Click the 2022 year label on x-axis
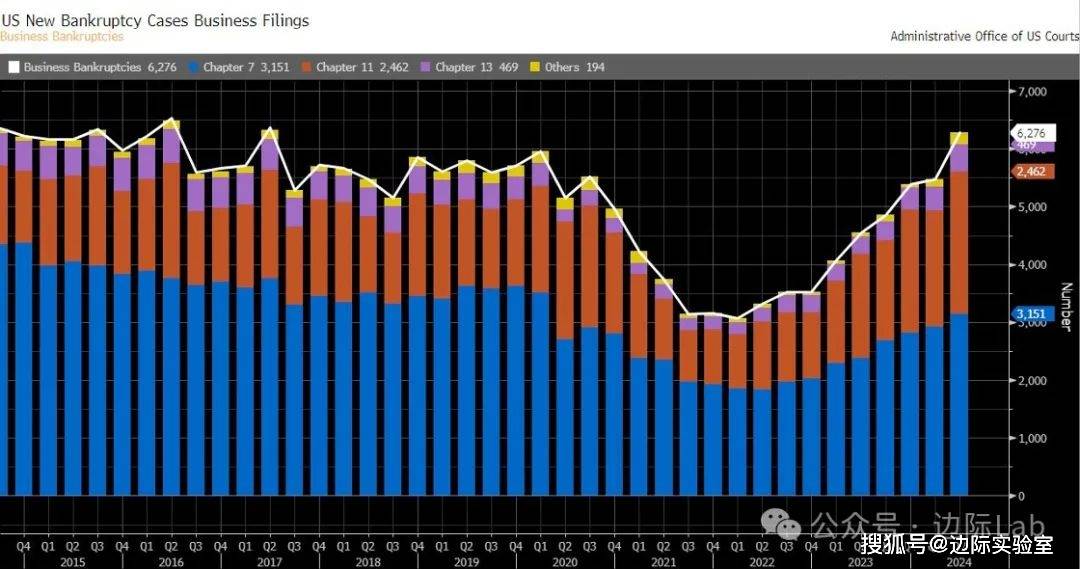 coord(762,562)
